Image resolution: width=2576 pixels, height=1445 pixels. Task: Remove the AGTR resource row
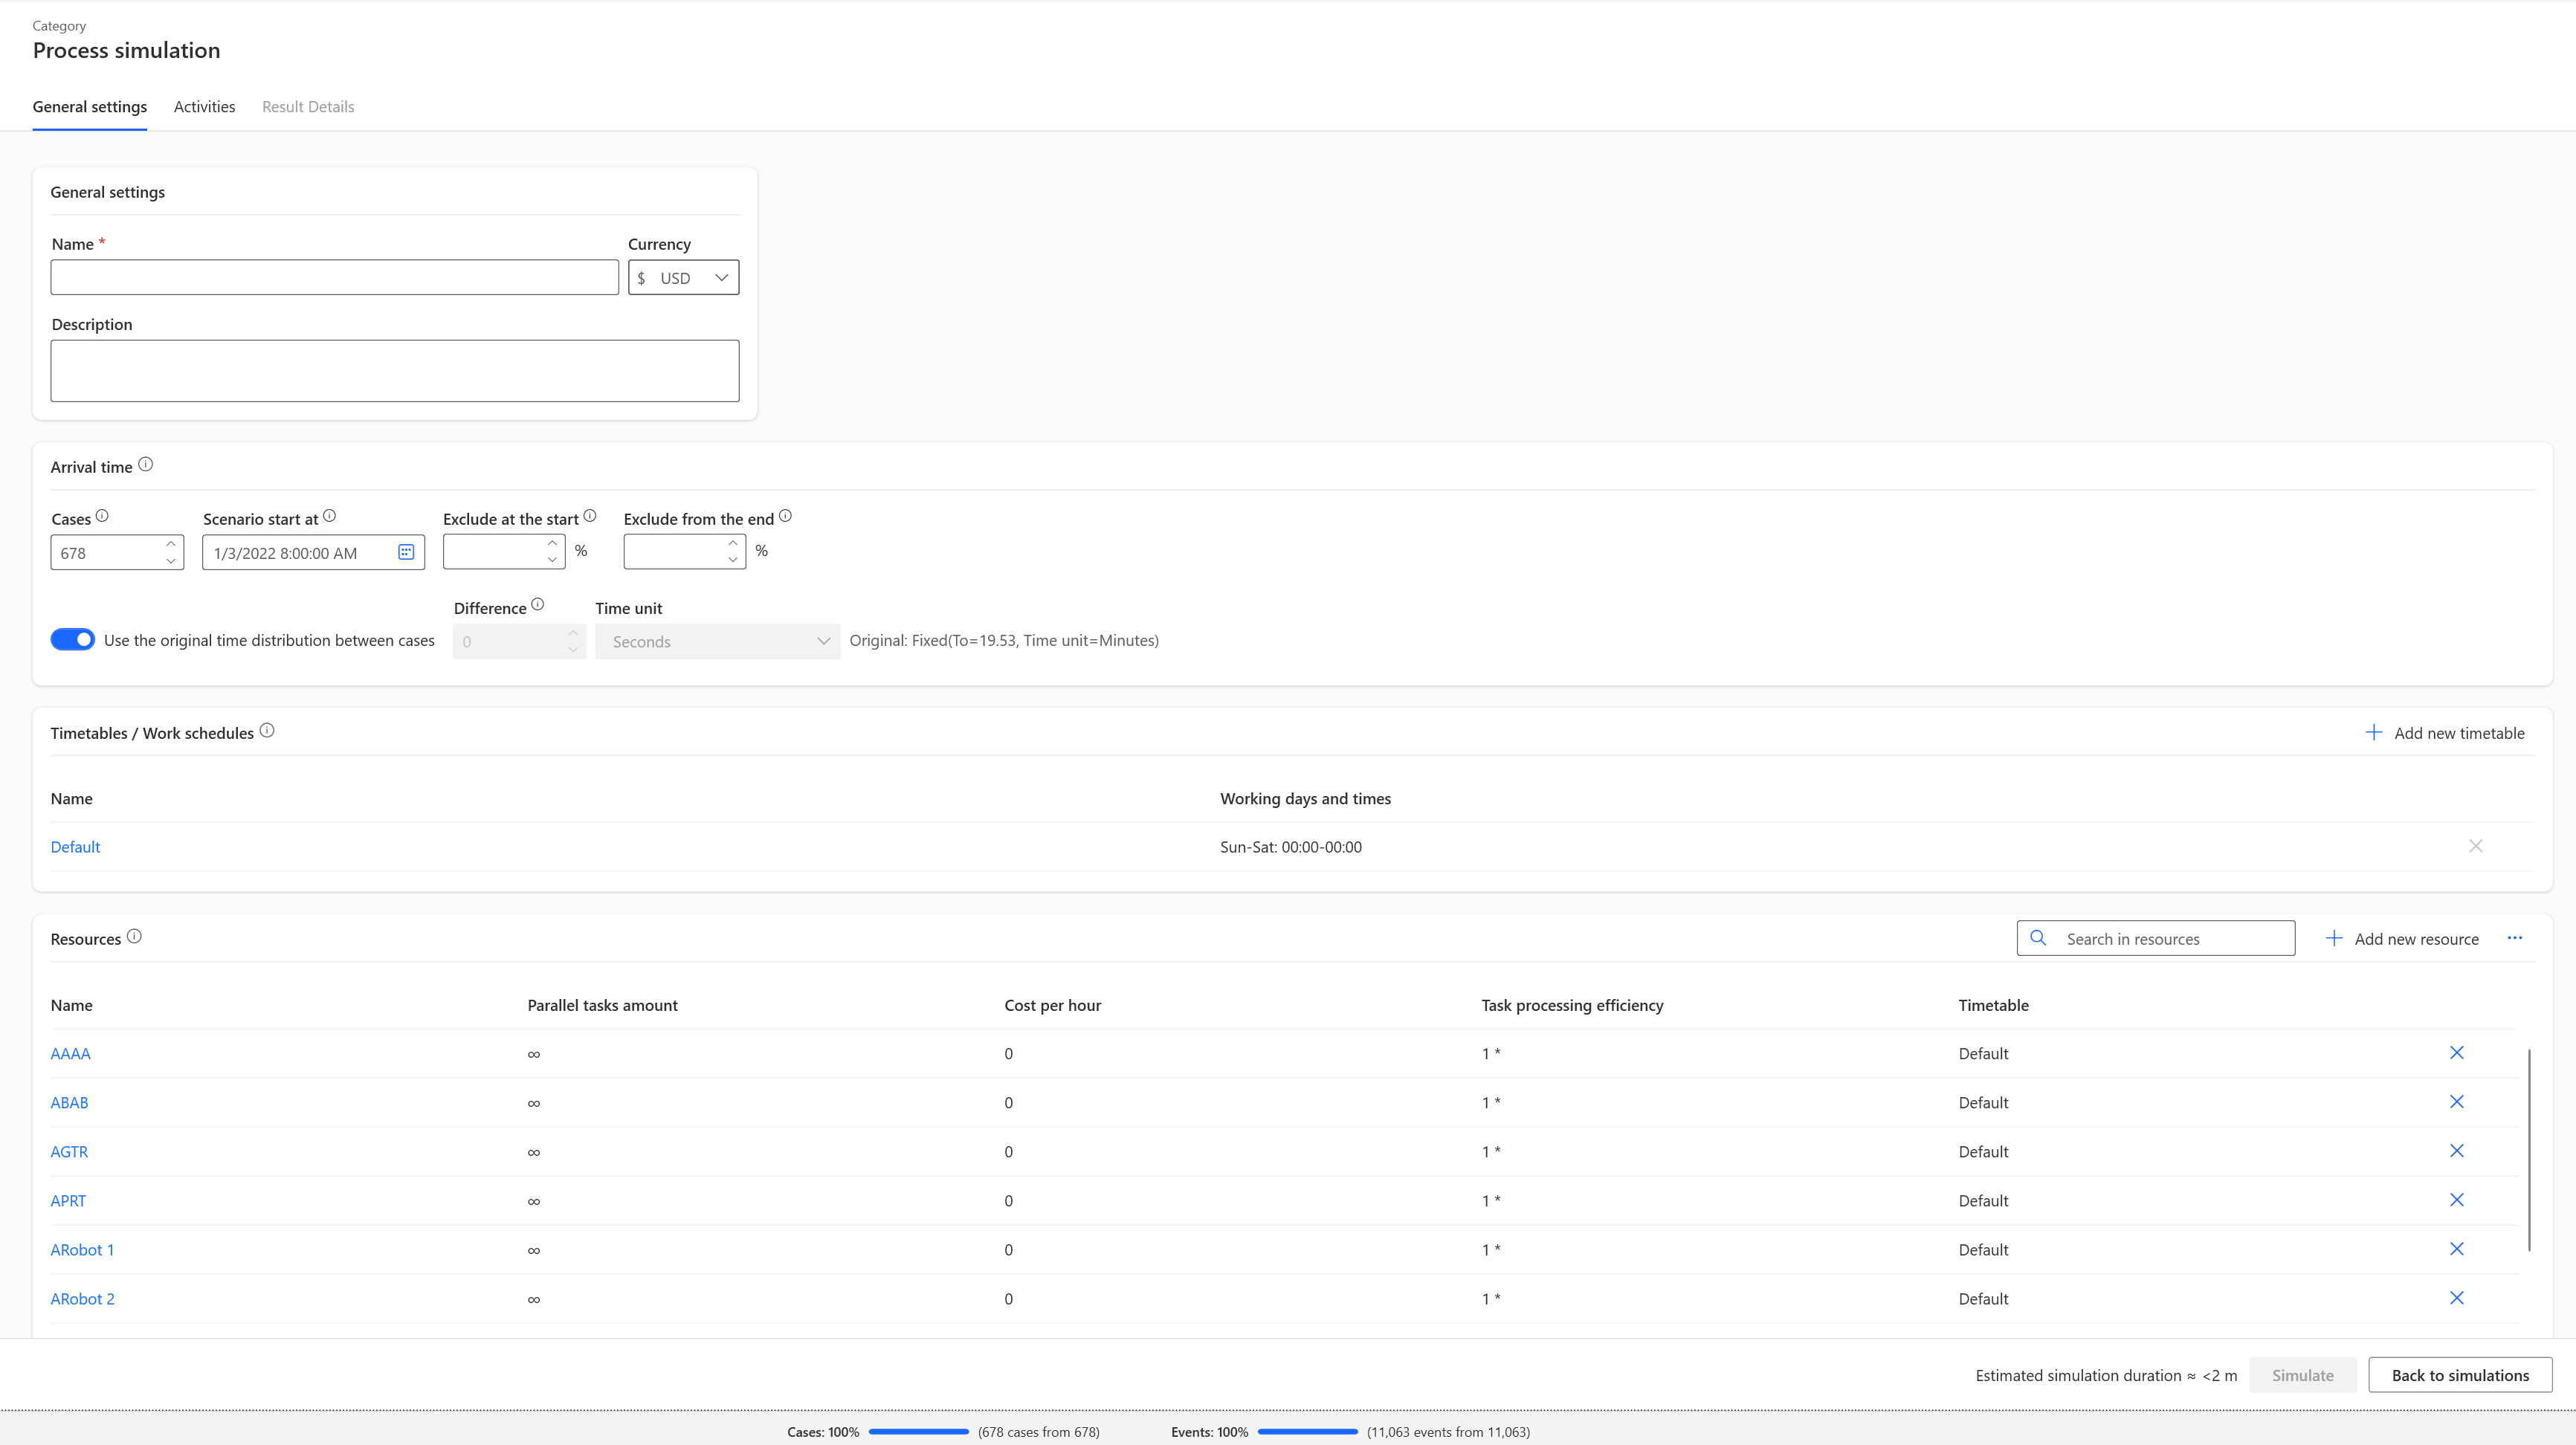coord(2456,1151)
